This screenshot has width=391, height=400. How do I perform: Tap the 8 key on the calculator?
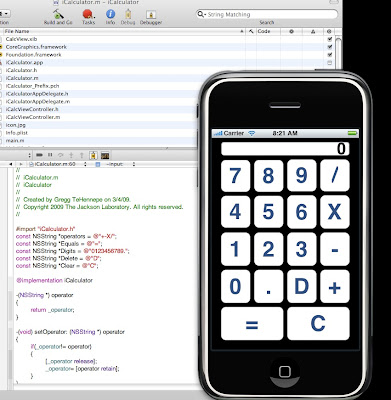(x=268, y=175)
